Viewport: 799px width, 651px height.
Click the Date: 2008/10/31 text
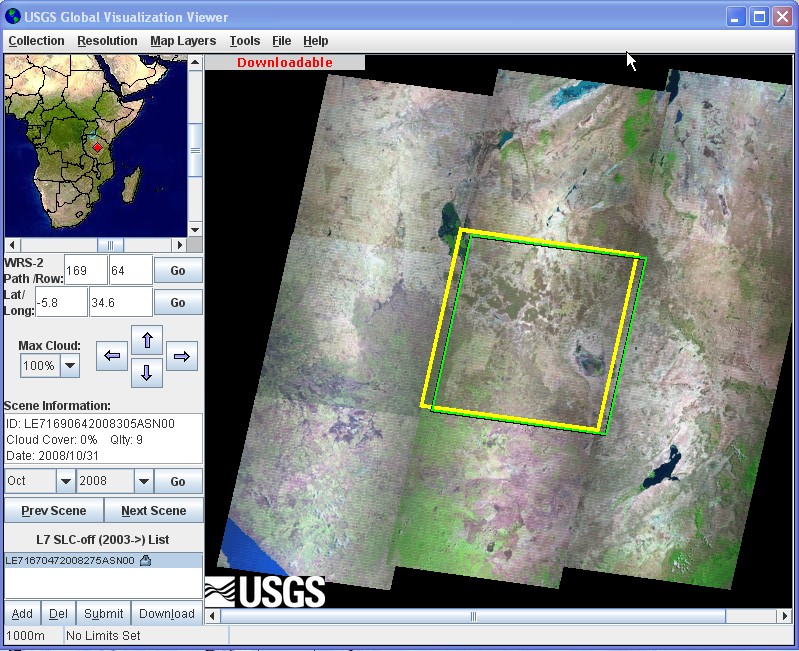click(x=52, y=455)
